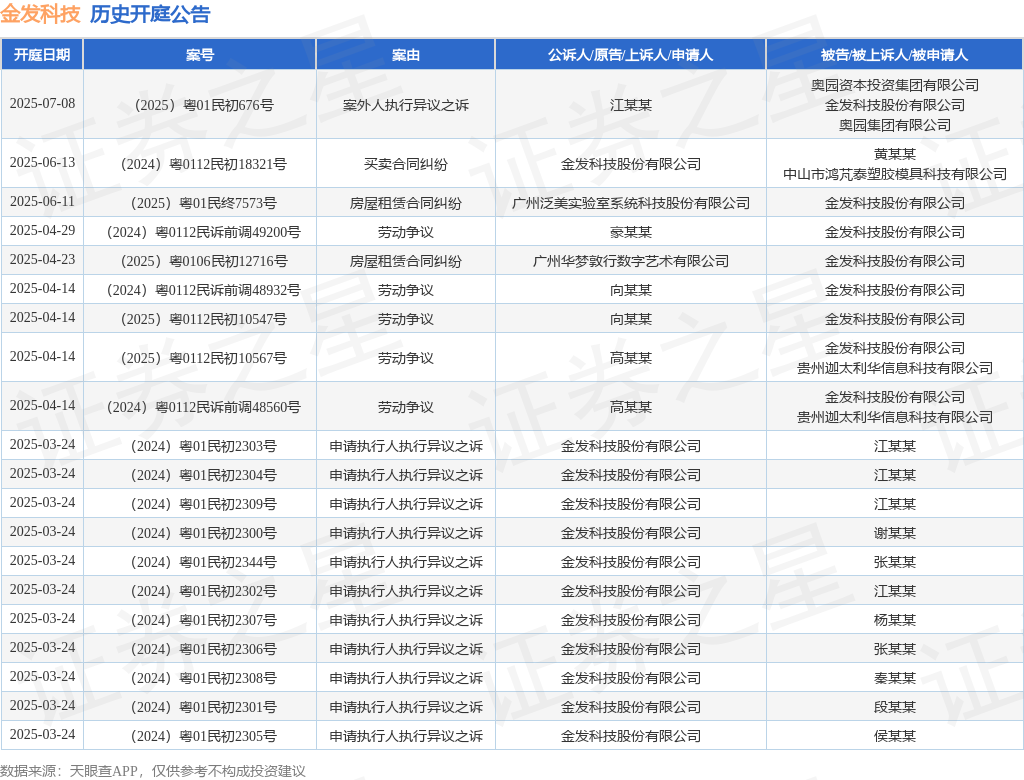1024x780 pixels.
Task: Select case number (2025)粤0112民初10567号
Action: pos(204,358)
